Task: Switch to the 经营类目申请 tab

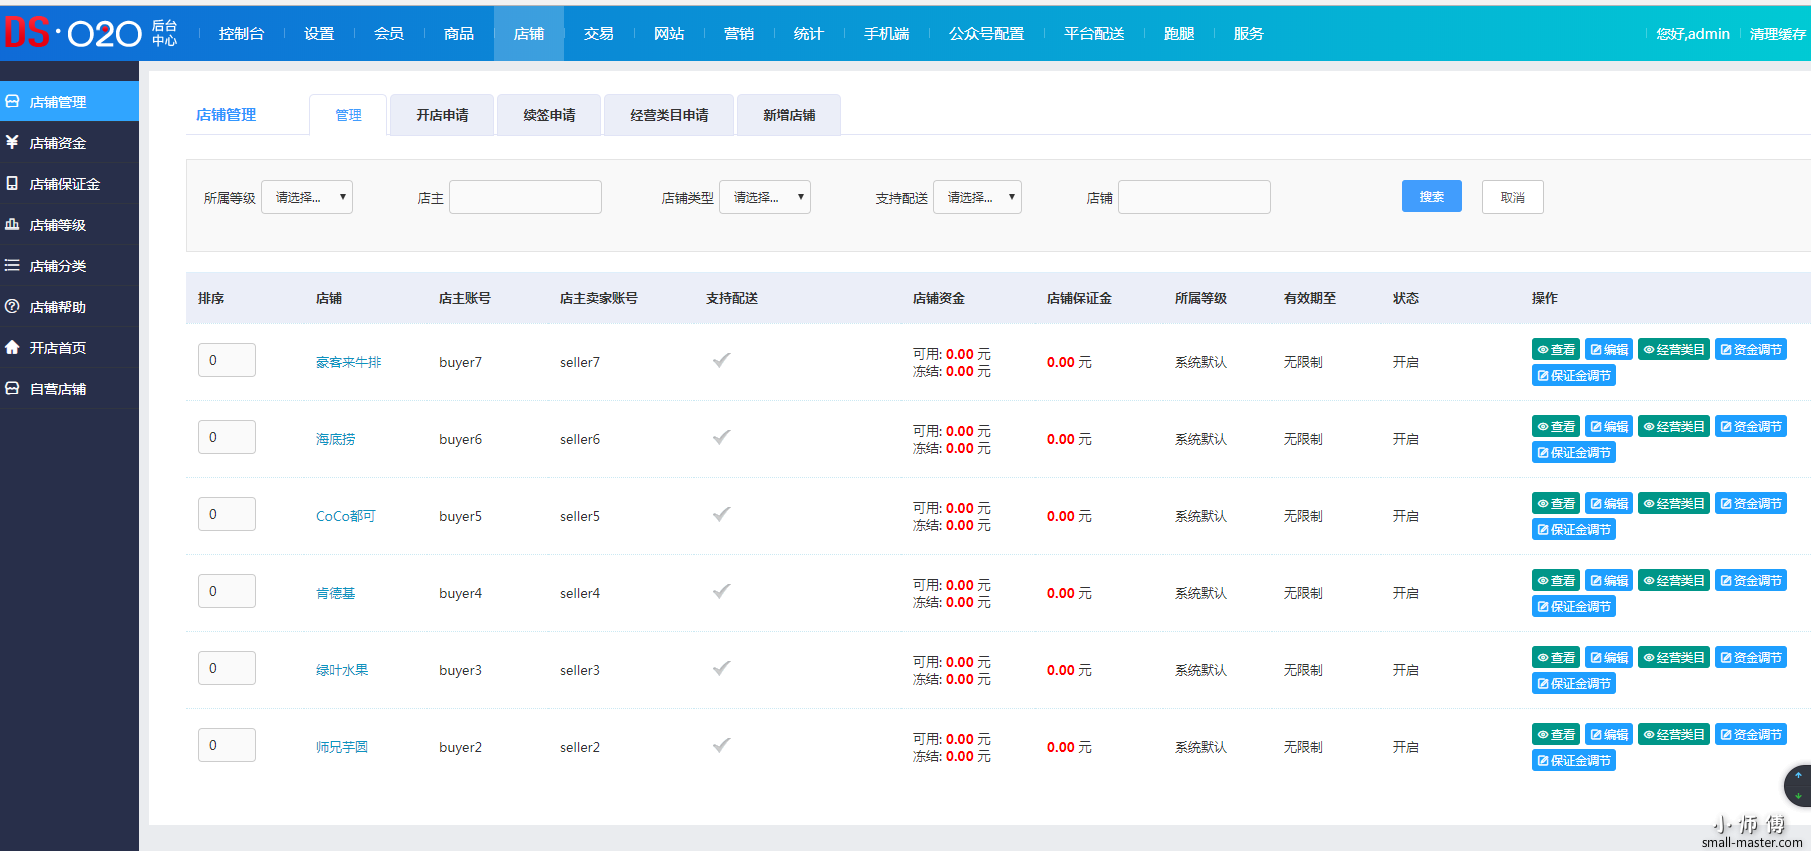Action: coord(669,115)
